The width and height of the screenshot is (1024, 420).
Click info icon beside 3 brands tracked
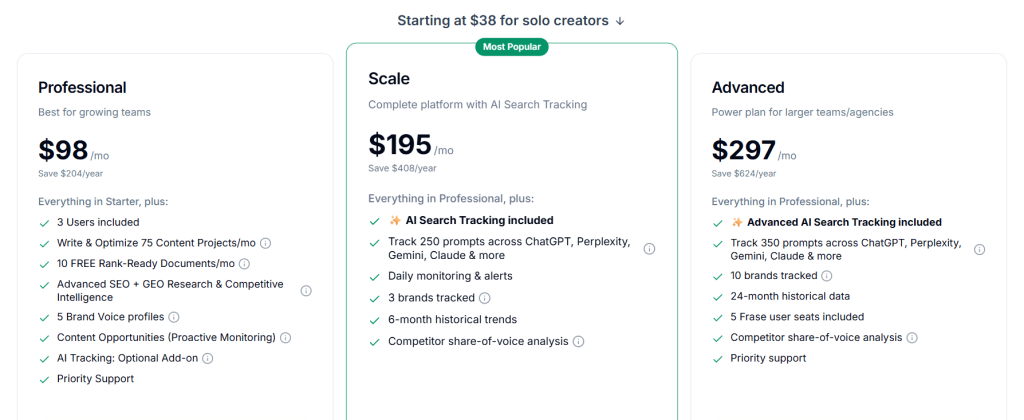pyautogui.click(x=485, y=298)
